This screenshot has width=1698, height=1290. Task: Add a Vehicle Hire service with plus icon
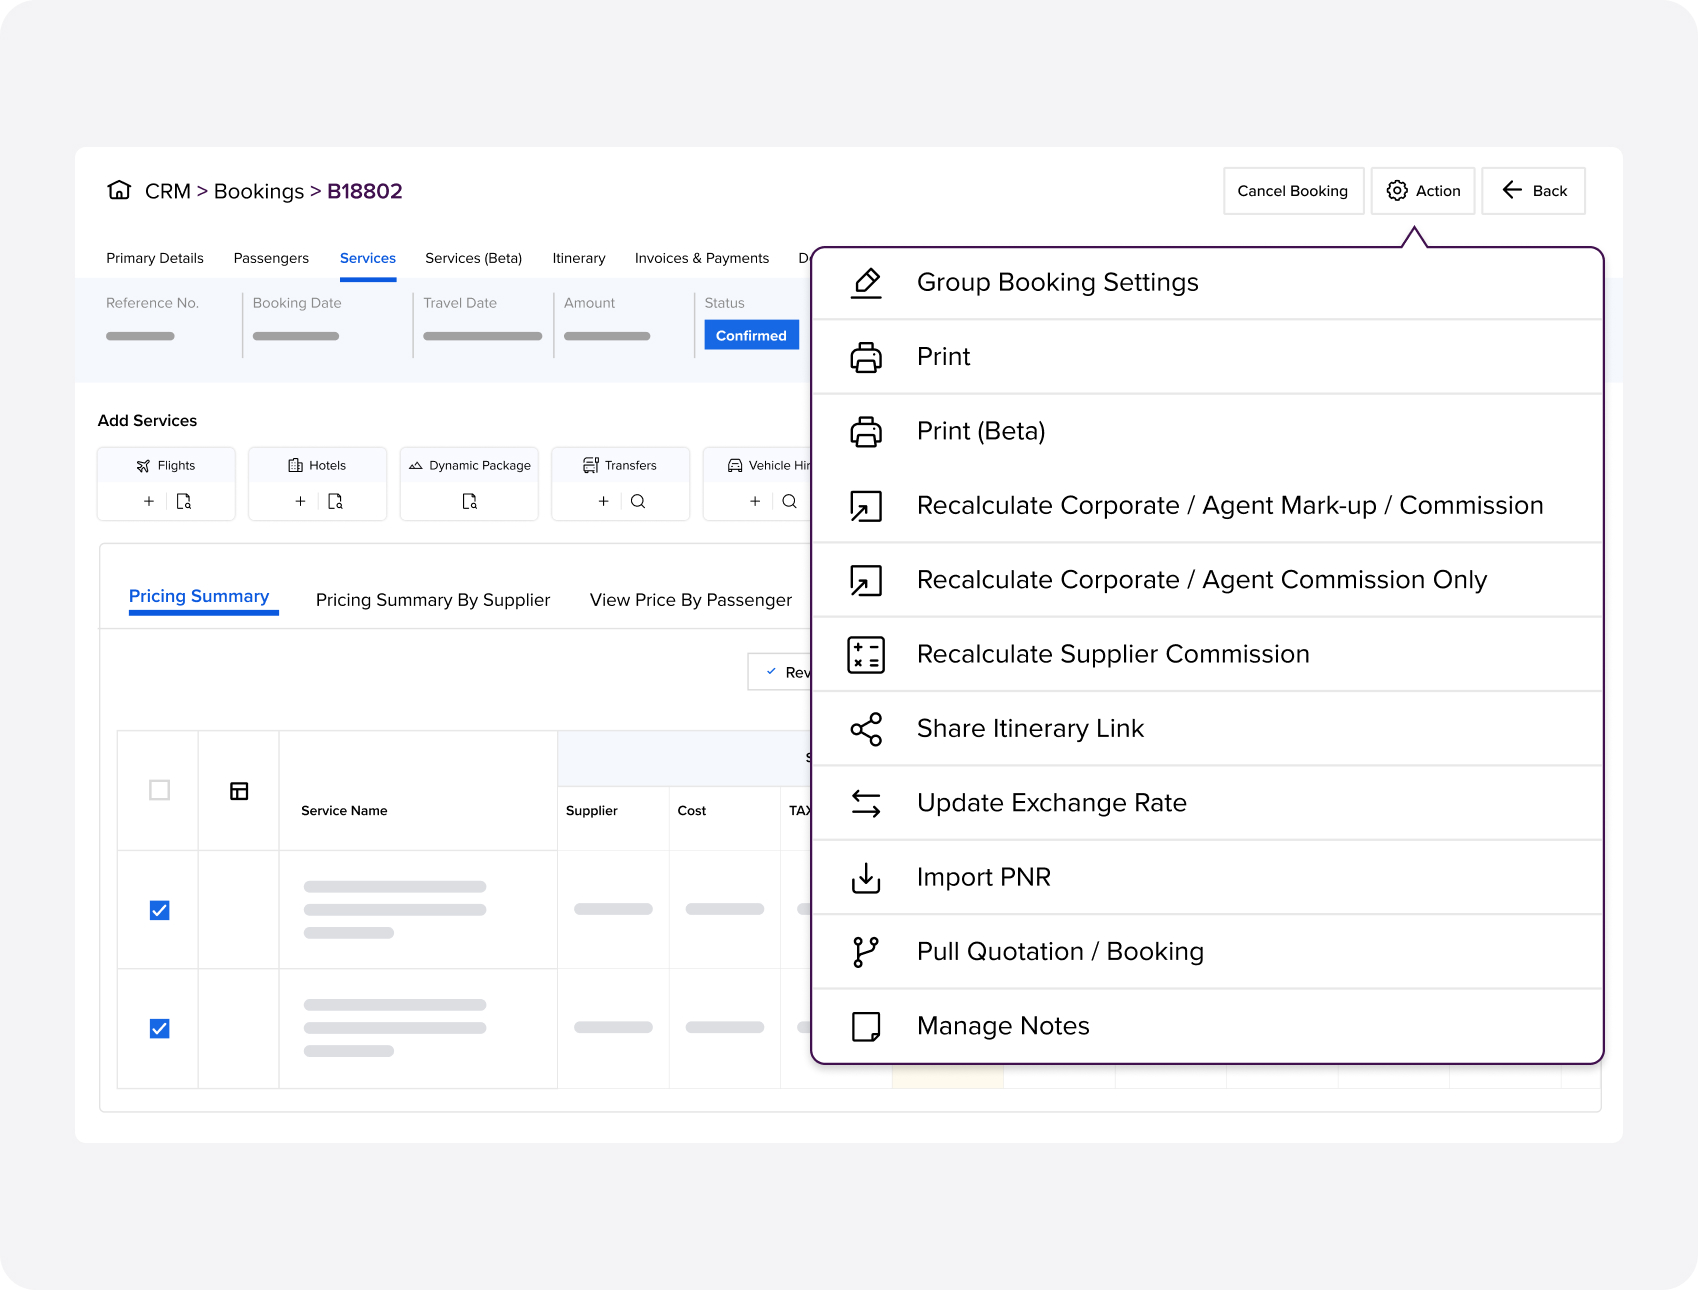tap(755, 501)
